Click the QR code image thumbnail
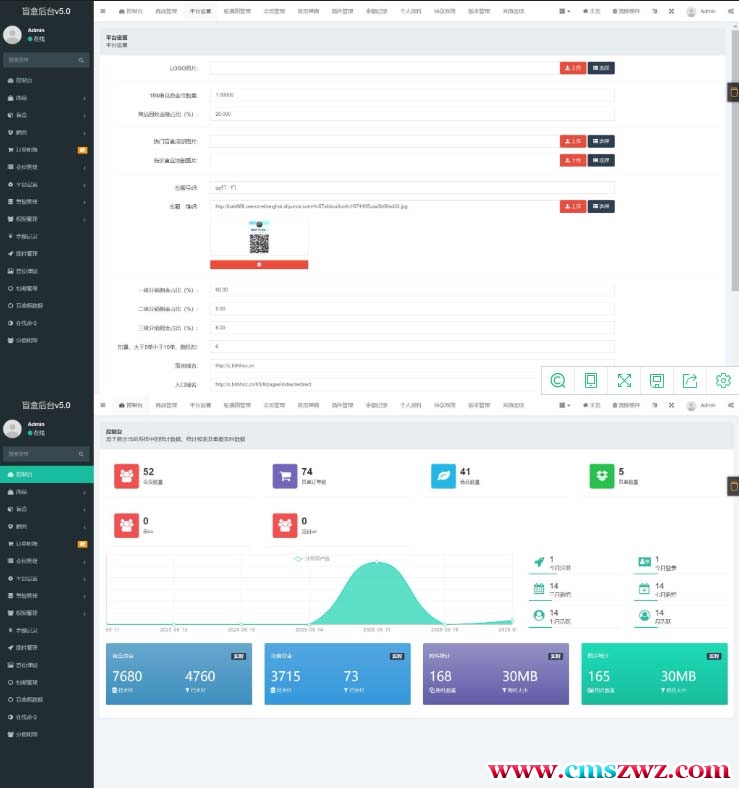The width and height of the screenshot is (739, 788). coord(259,240)
